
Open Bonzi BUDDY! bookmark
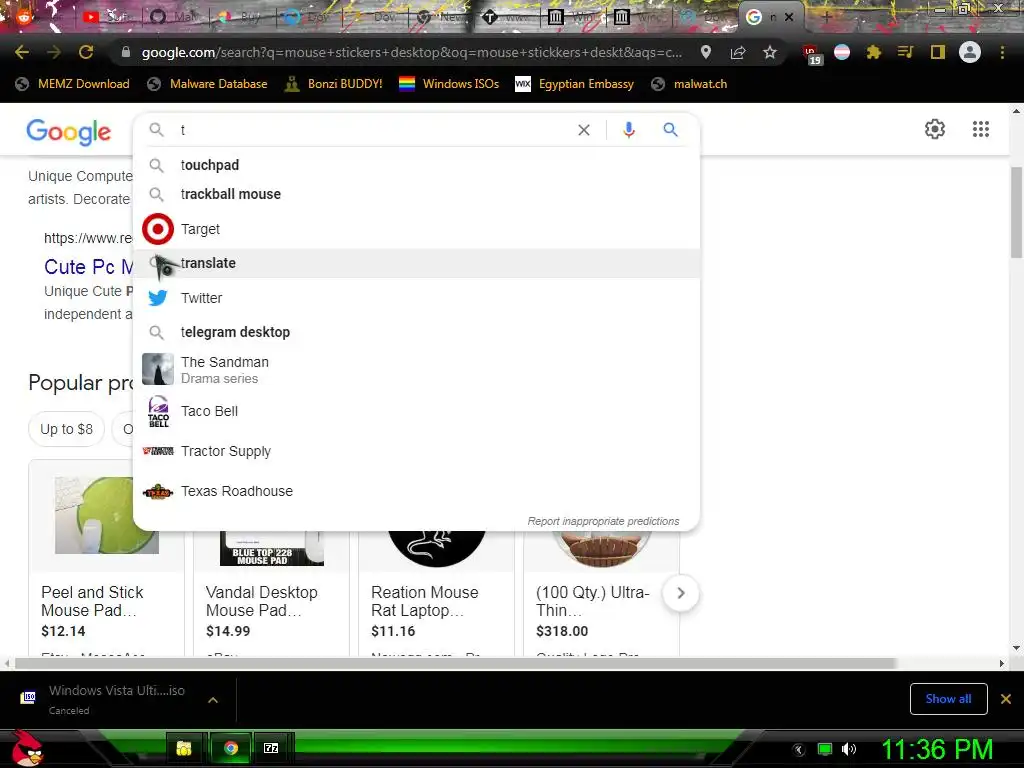pos(334,84)
